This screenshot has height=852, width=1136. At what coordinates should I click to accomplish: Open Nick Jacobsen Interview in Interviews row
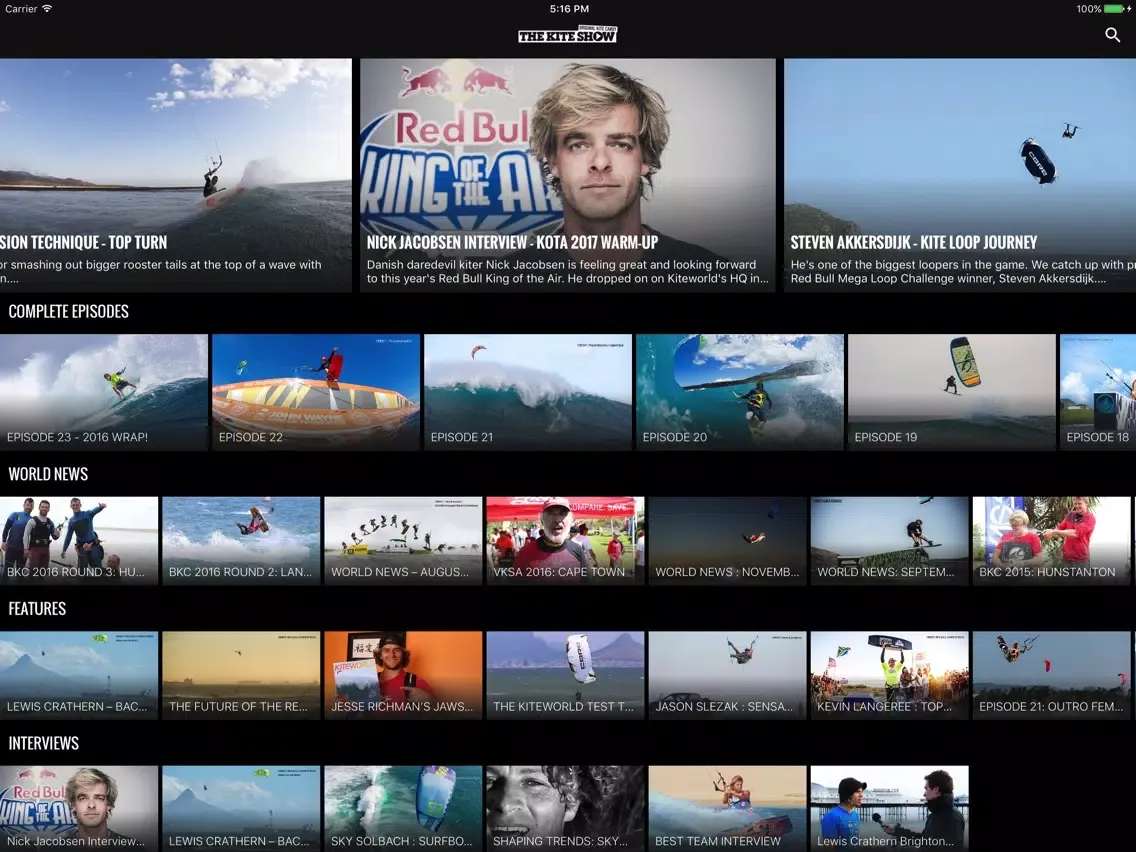pos(79,809)
